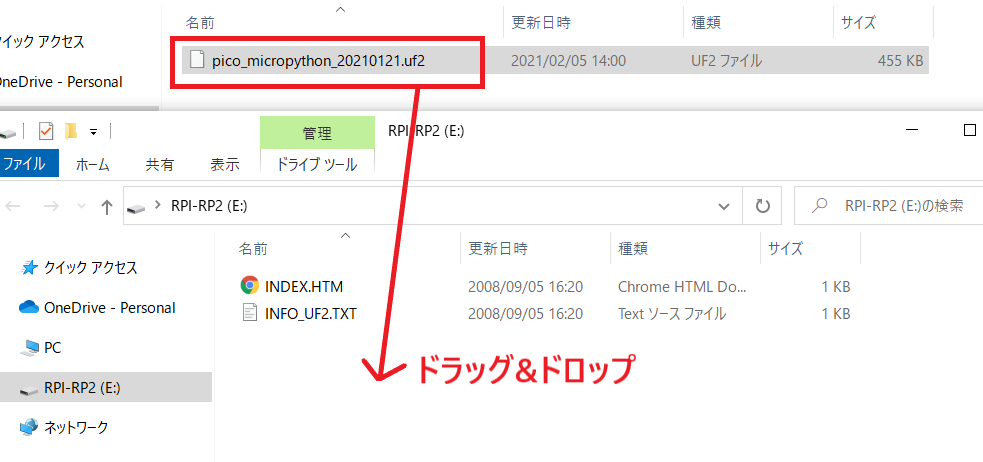This screenshot has height=462, width=983.
Task: Sort by 更新日時 column in upper window
Action: point(540,23)
